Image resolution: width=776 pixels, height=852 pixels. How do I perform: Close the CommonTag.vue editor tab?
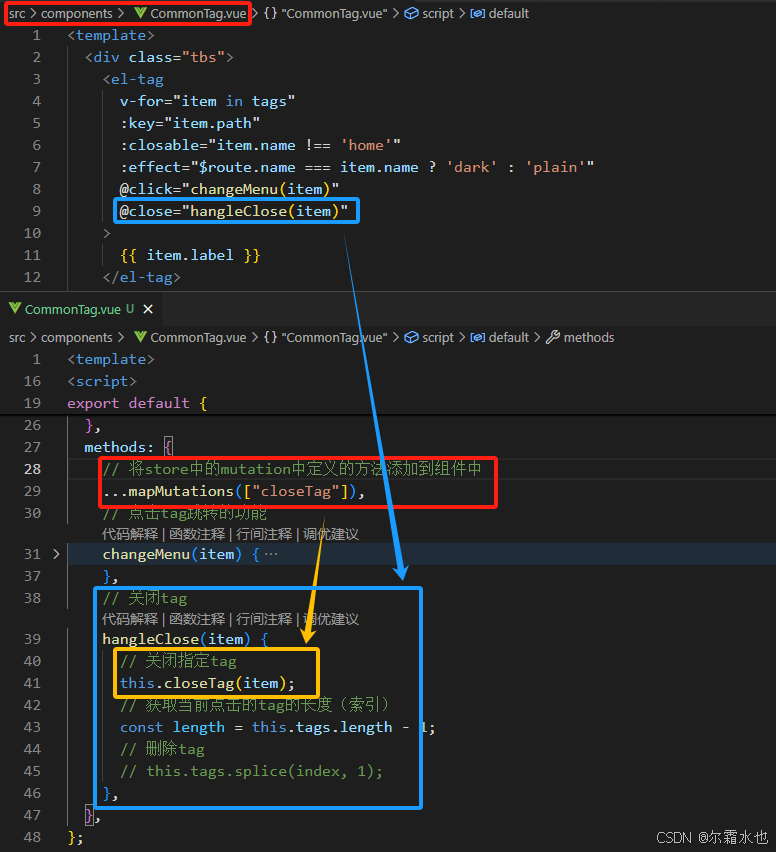tap(148, 309)
